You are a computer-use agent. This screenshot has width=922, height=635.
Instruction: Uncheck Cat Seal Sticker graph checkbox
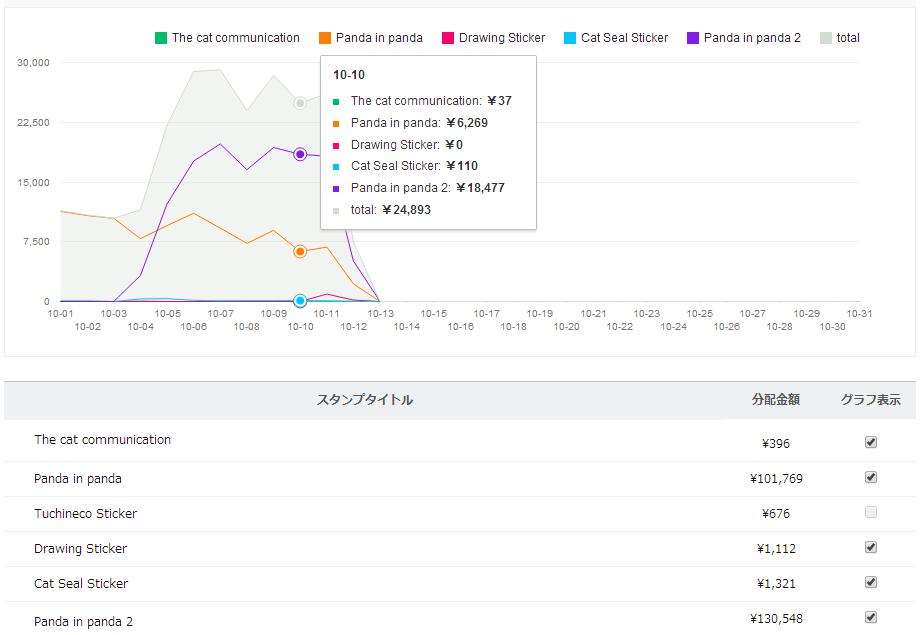871,582
